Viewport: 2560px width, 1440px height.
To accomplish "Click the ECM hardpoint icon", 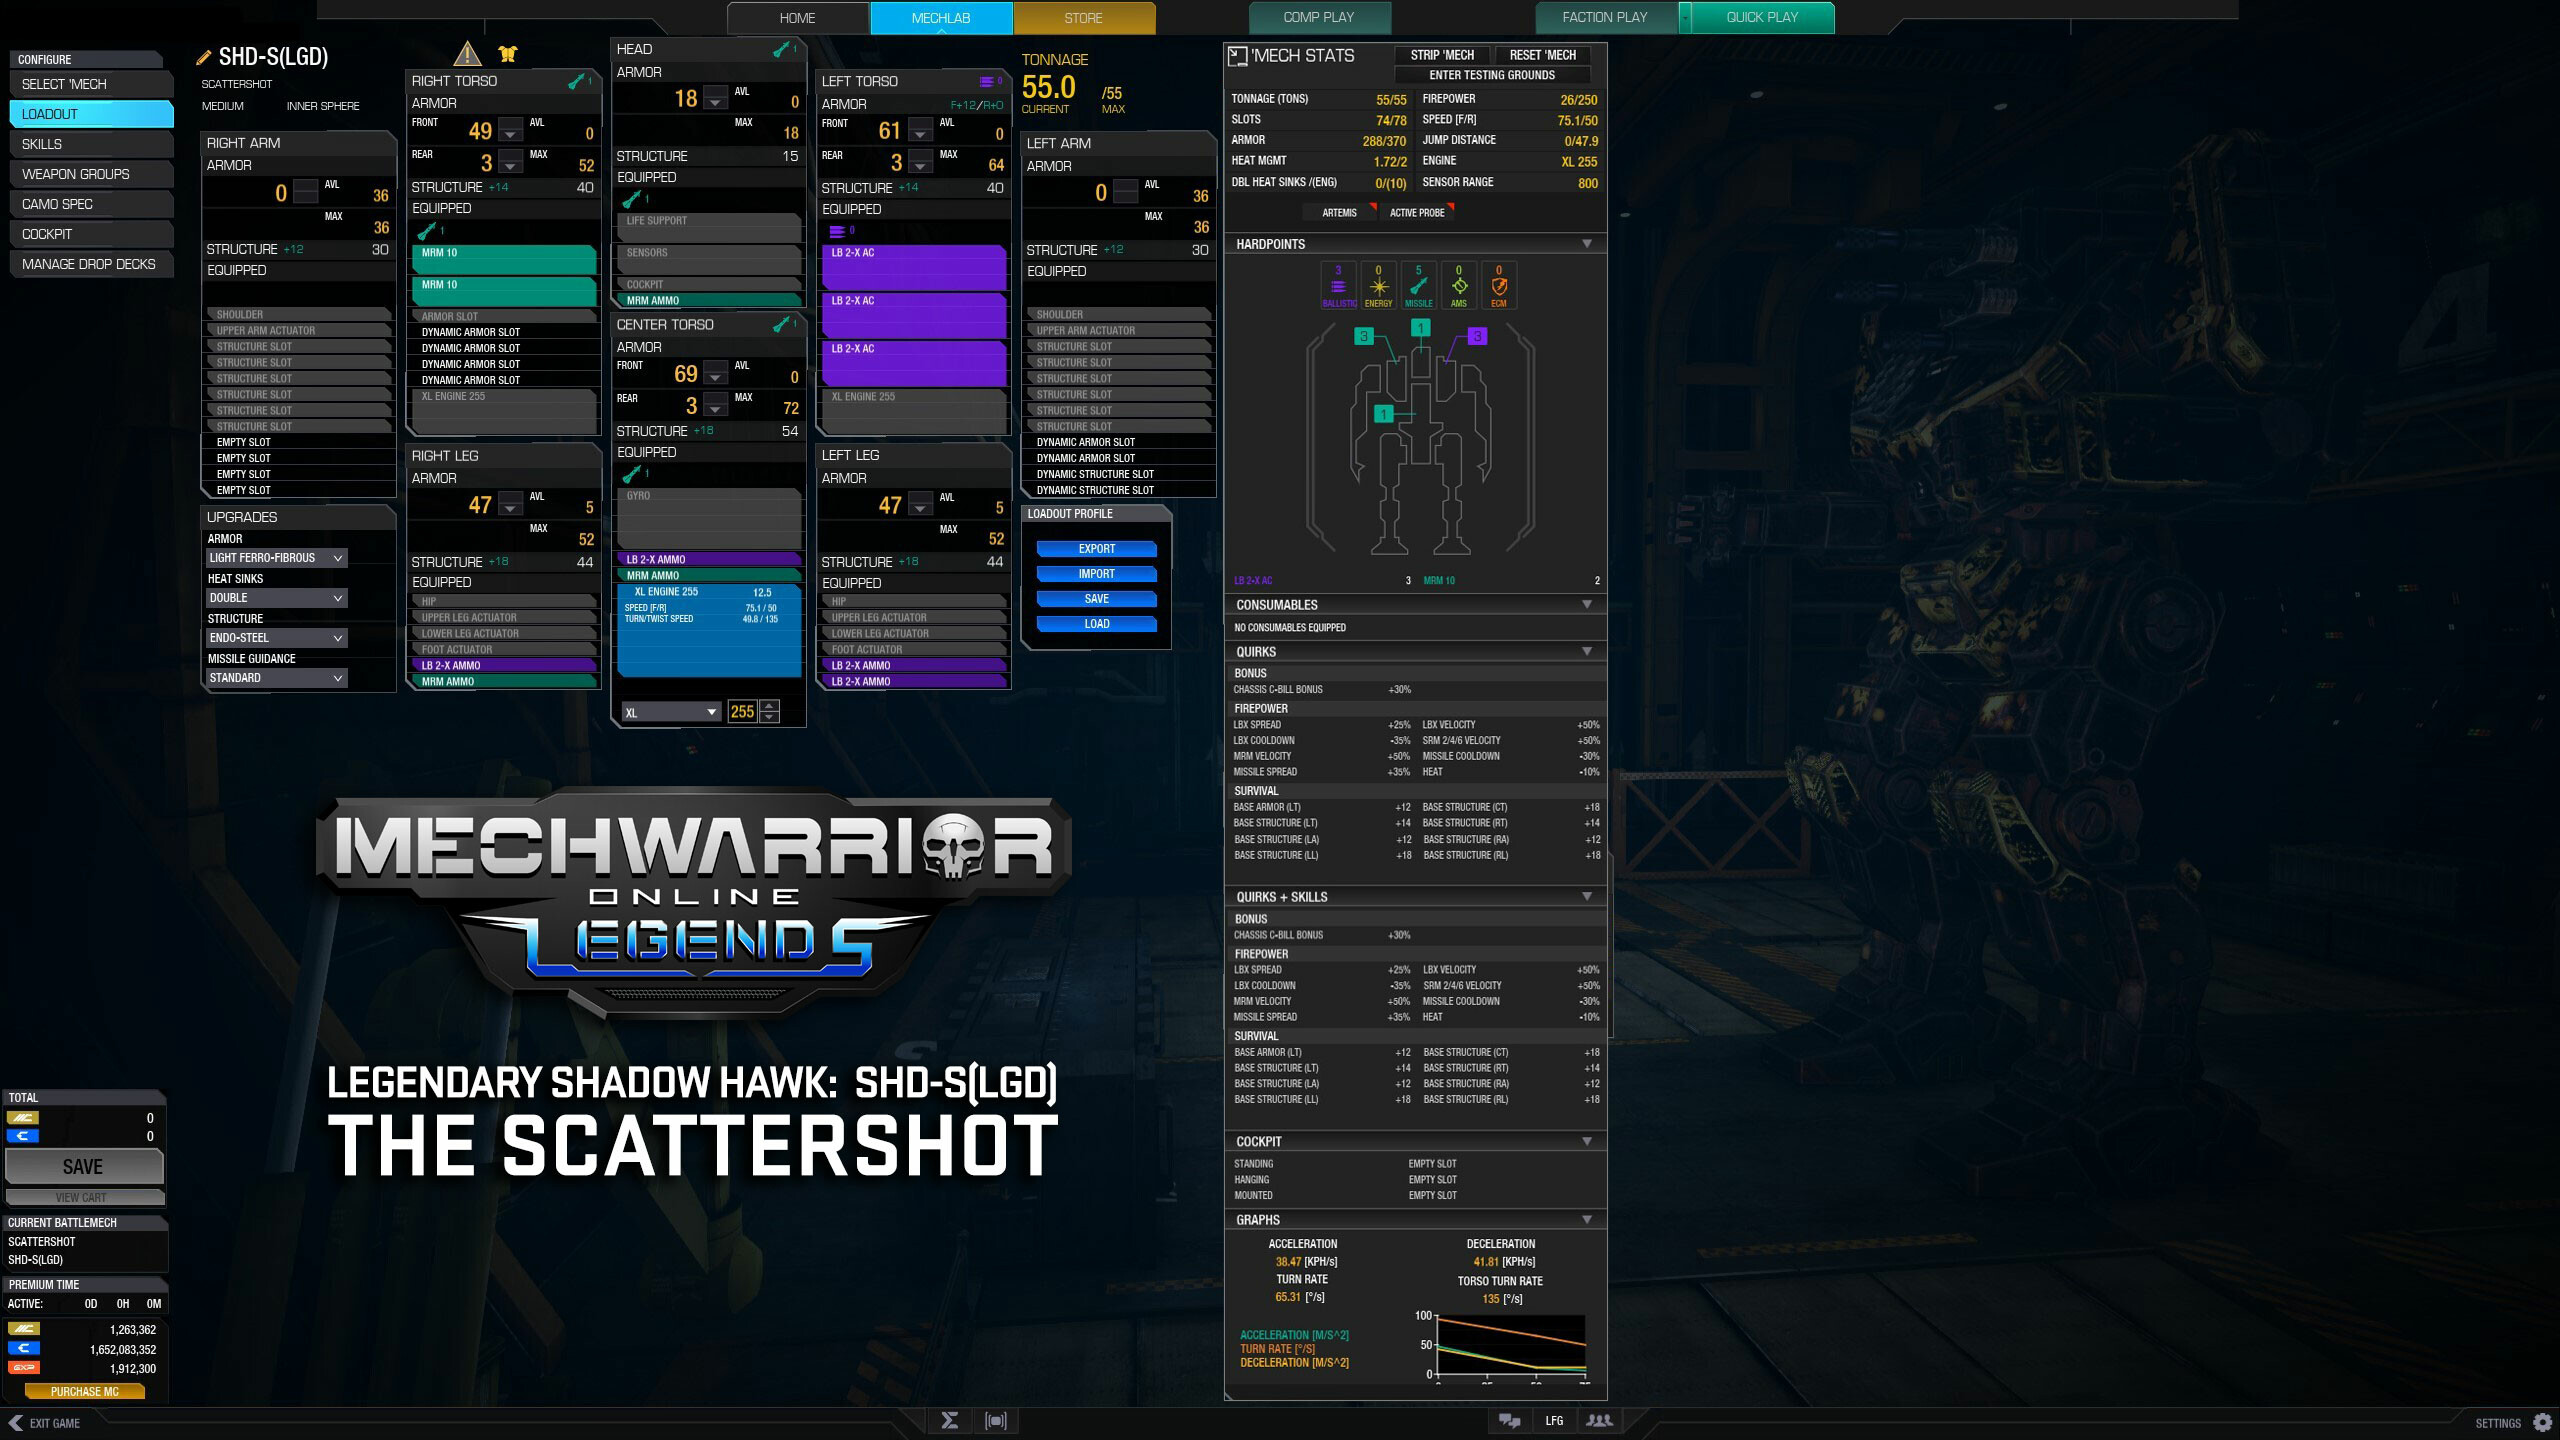I will pyautogui.click(x=1498, y=285).
